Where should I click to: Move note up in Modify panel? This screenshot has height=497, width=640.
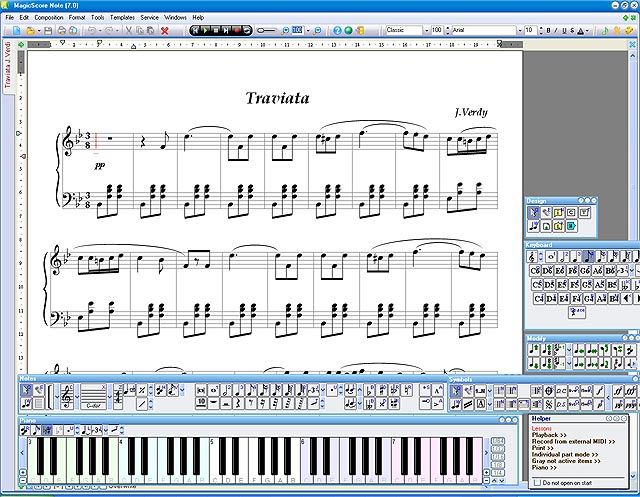pyautogui.click(x=533, y=350)
